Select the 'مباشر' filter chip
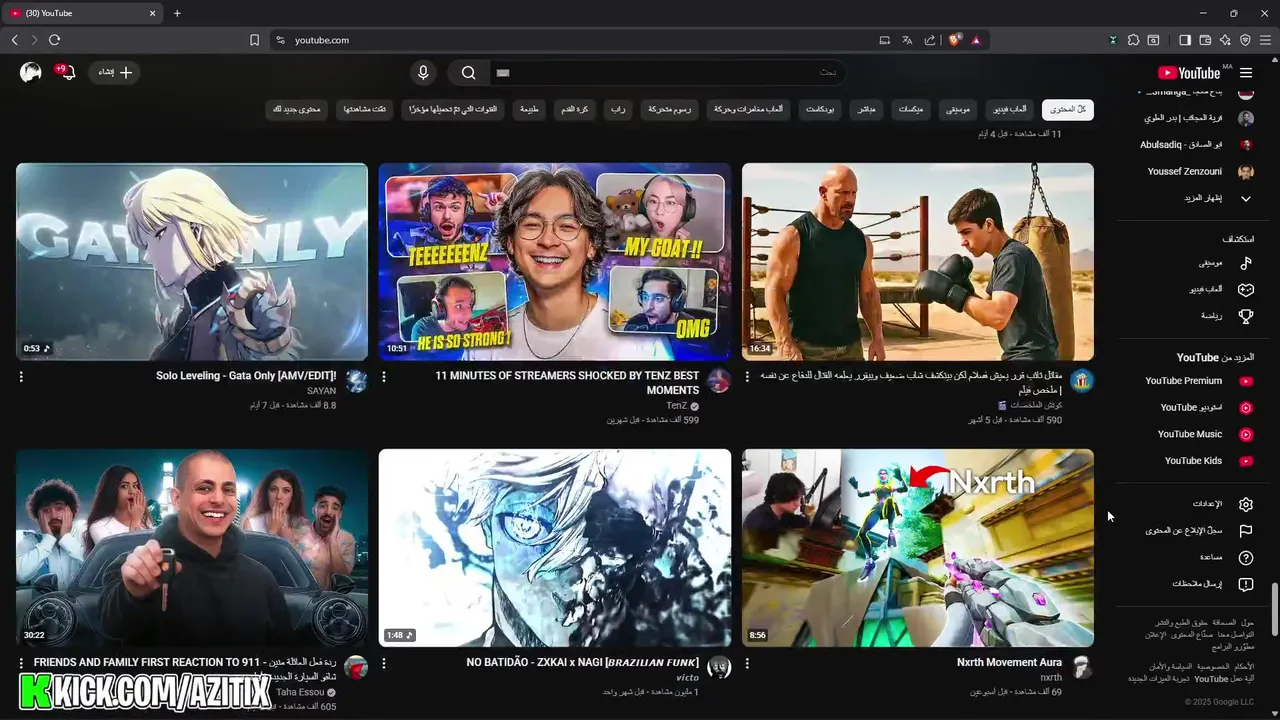1280x720 pixels. click(x=868, y=109)
